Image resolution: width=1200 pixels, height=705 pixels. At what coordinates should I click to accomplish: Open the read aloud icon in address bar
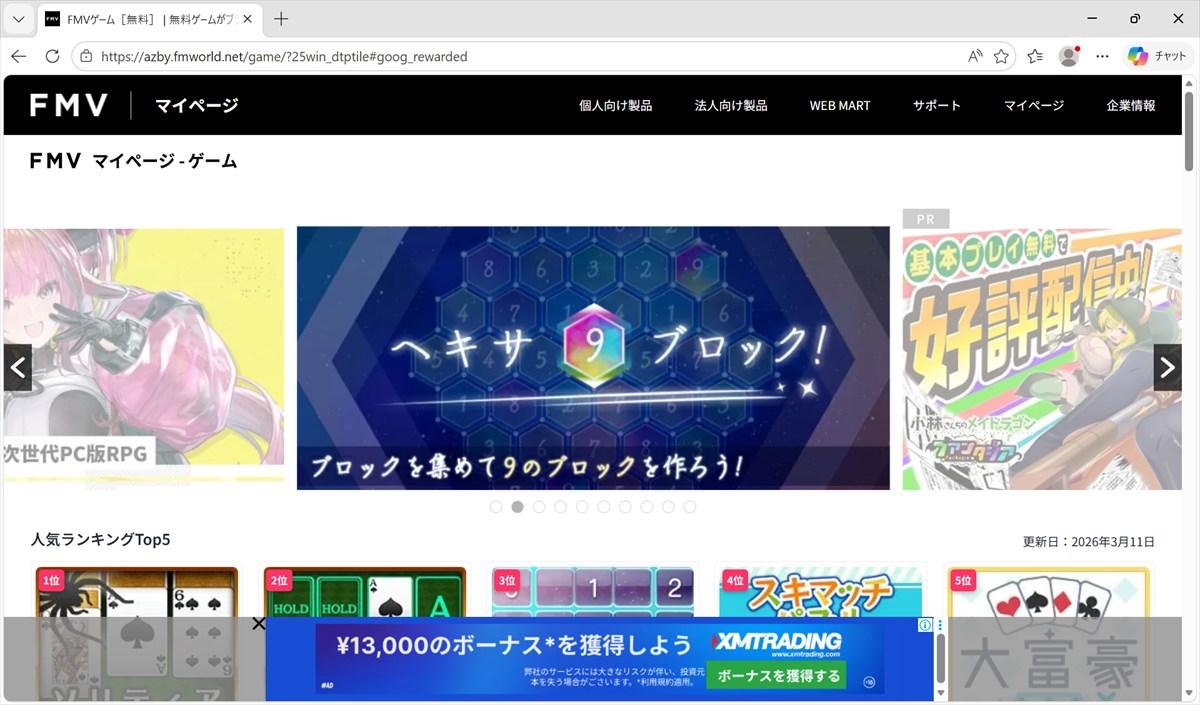click(x=975, y=57)
